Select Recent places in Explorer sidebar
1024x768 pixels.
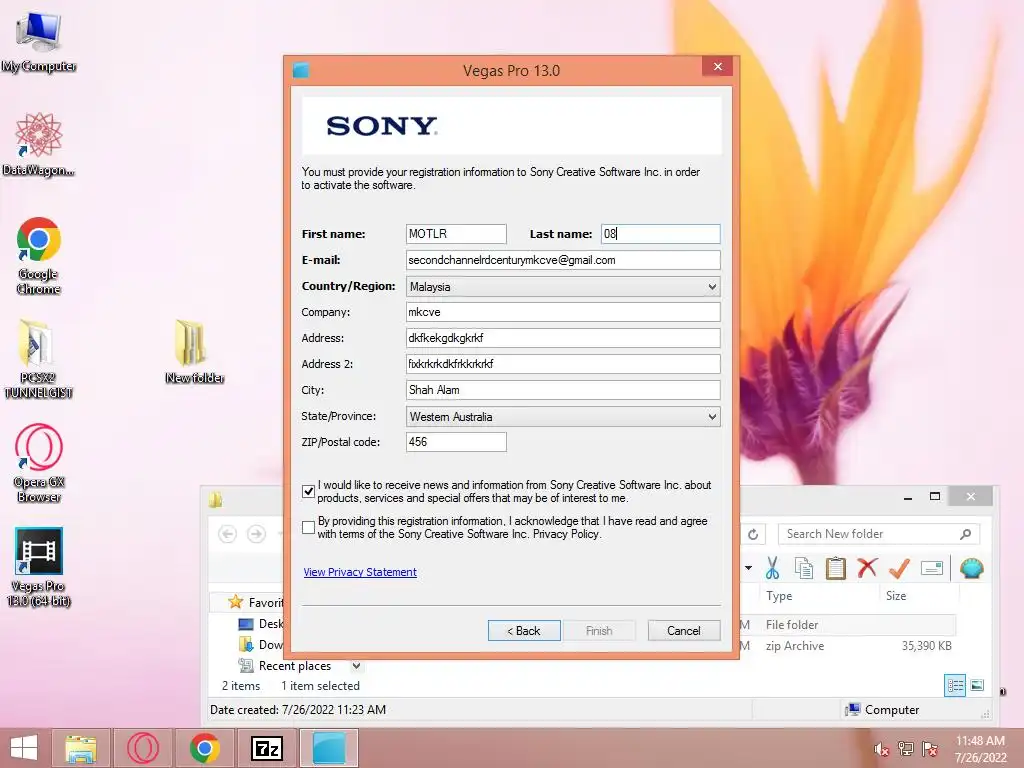pos(286,665)
